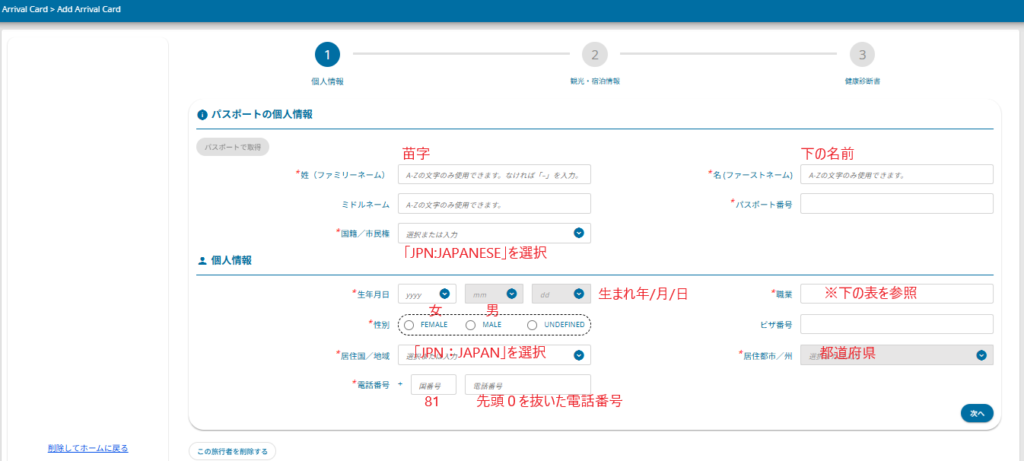Open the birth year yyyy dropdown

click(x=427, y=294)
